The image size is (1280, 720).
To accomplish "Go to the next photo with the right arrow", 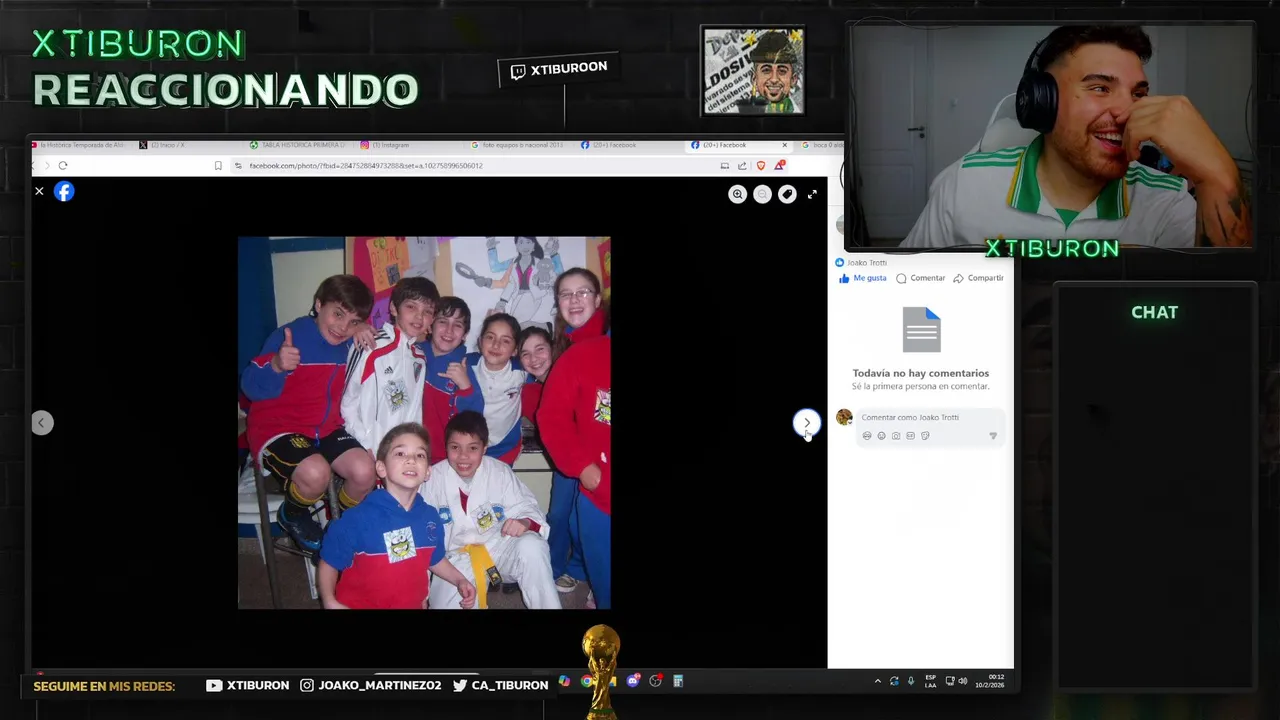I will coord(807,423).
